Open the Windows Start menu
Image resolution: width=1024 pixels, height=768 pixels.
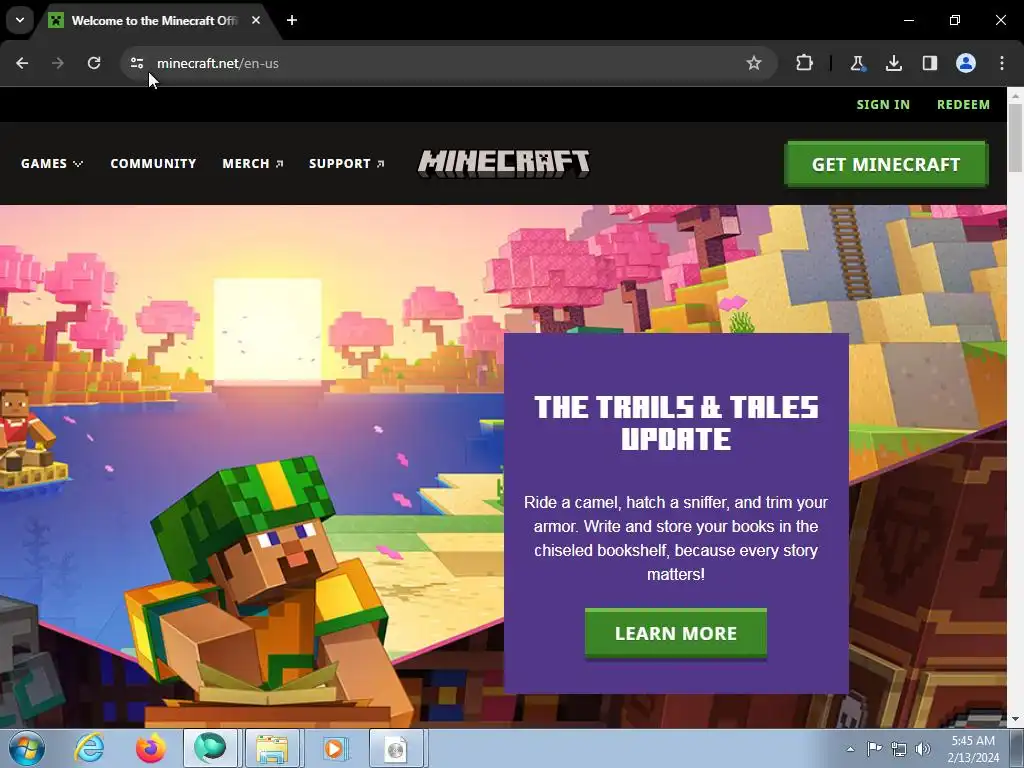coord(27,748)
